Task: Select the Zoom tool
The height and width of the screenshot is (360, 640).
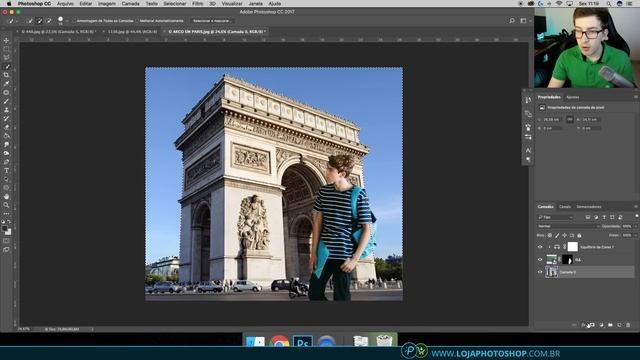Action: (6, 205)
